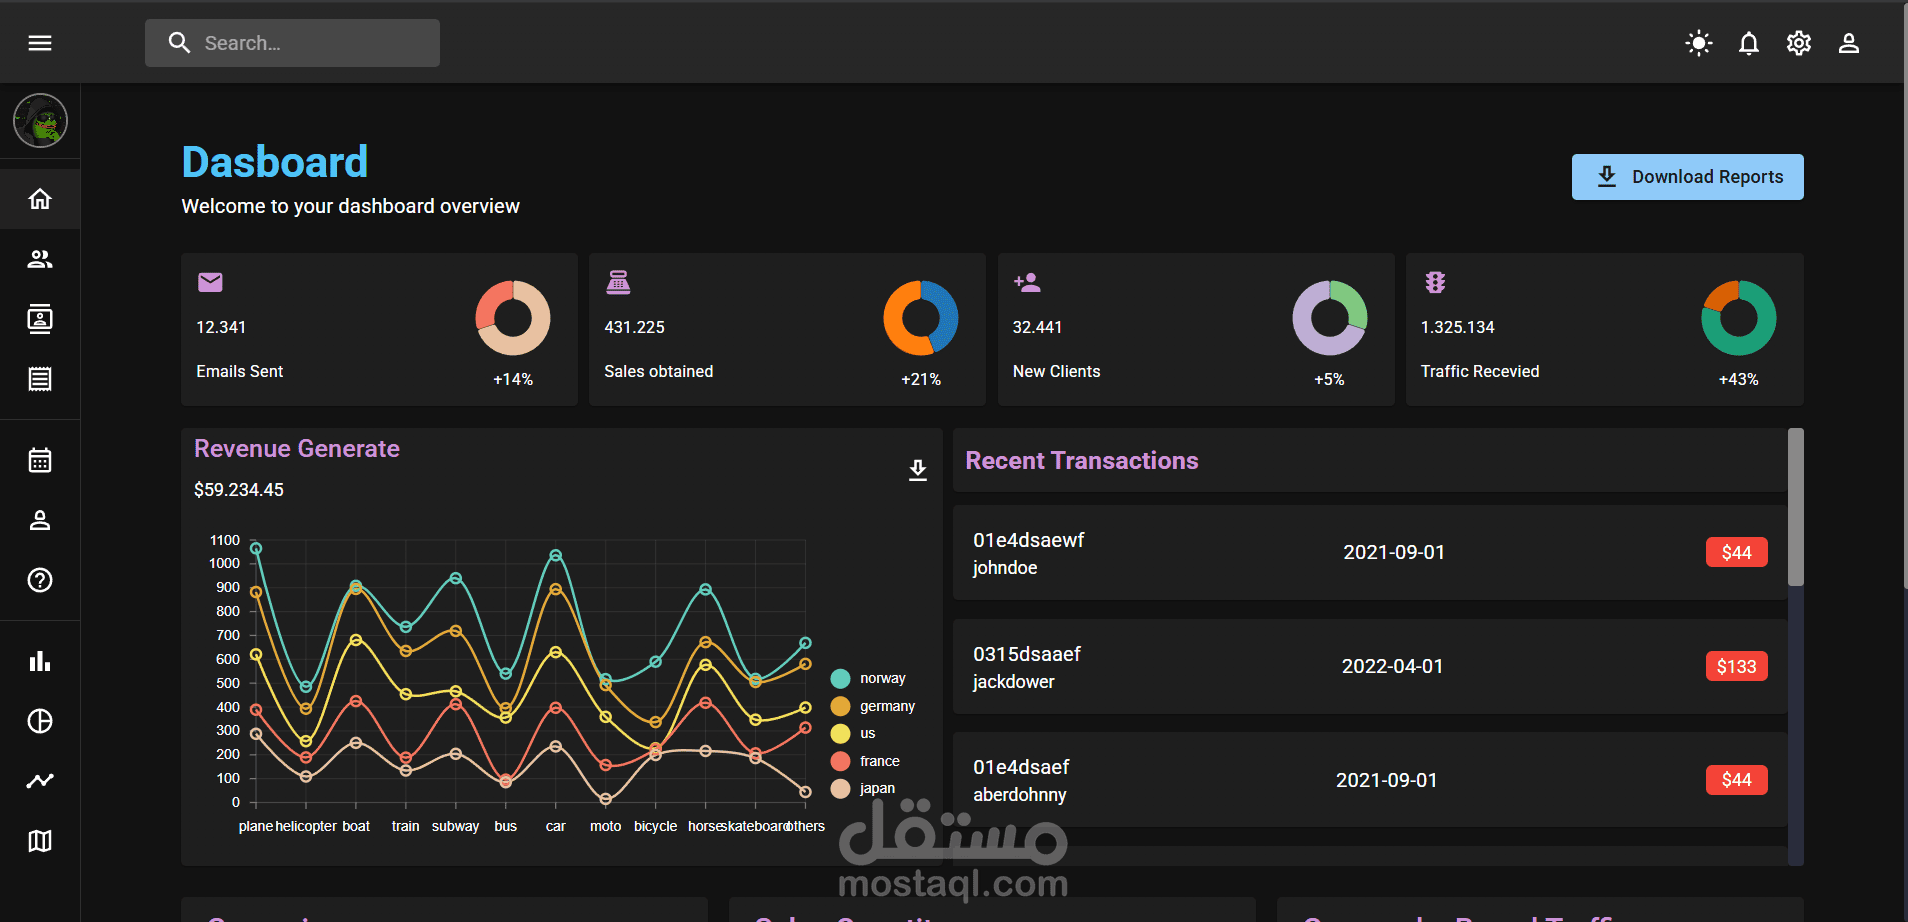Open the team people icon in sidebar

pos(40,259)
